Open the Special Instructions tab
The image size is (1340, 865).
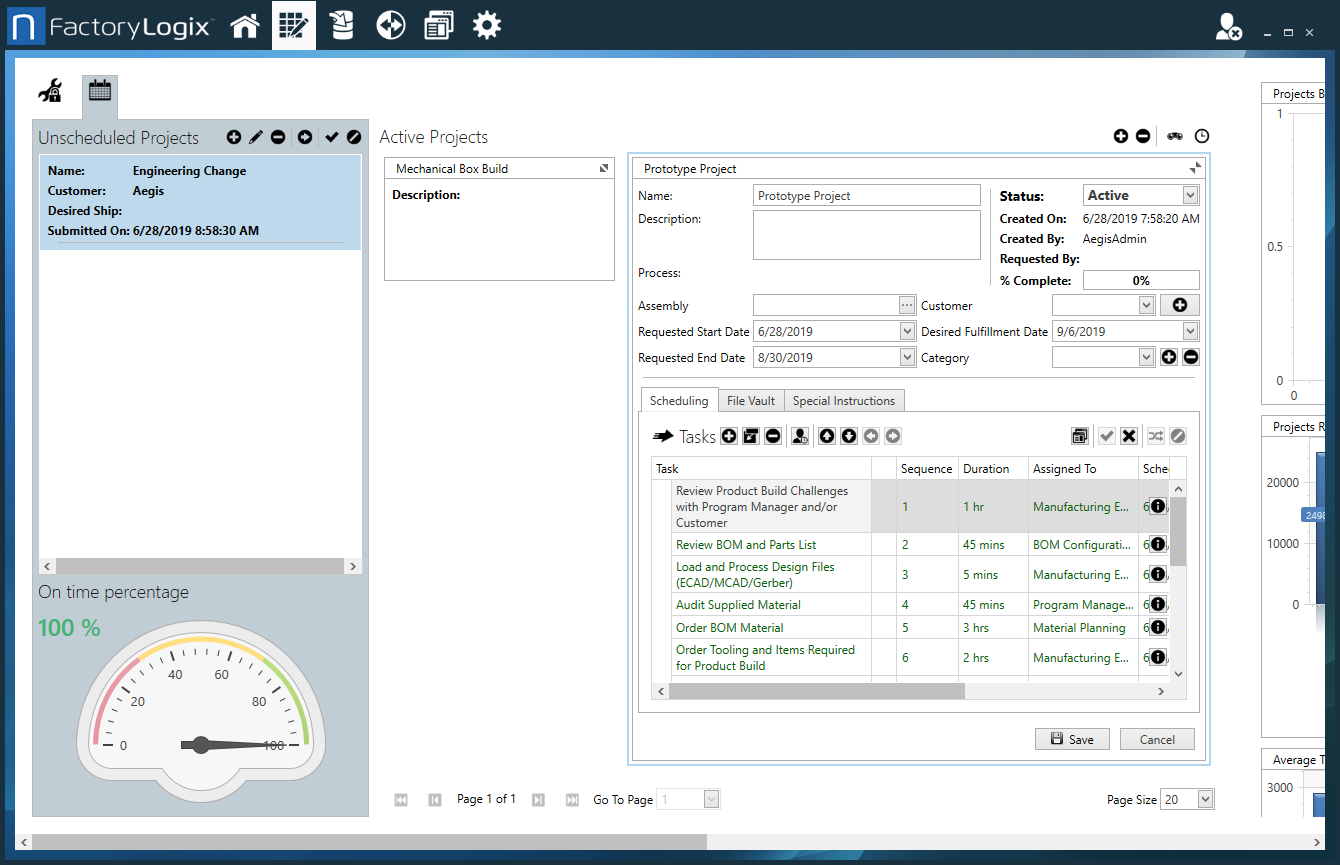tap(844, 400)
